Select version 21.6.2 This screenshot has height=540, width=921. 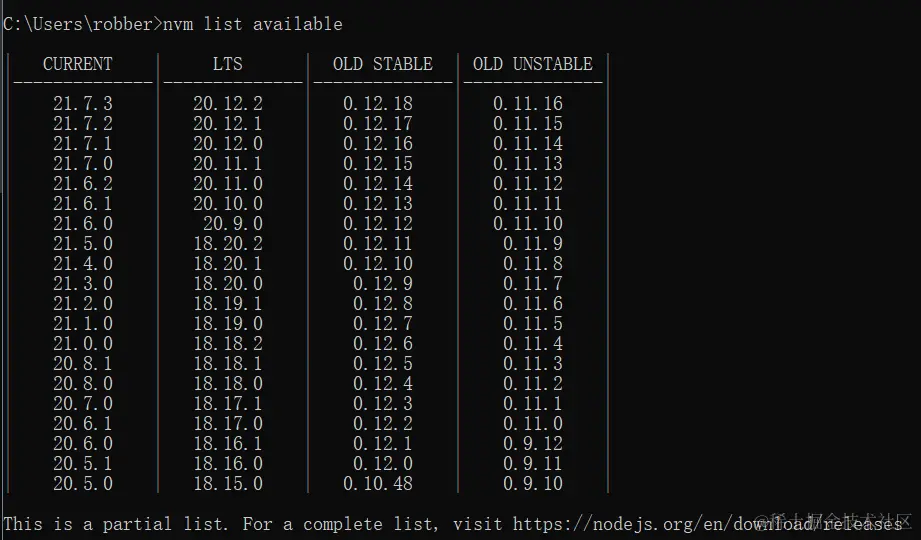tap(83, 184)
